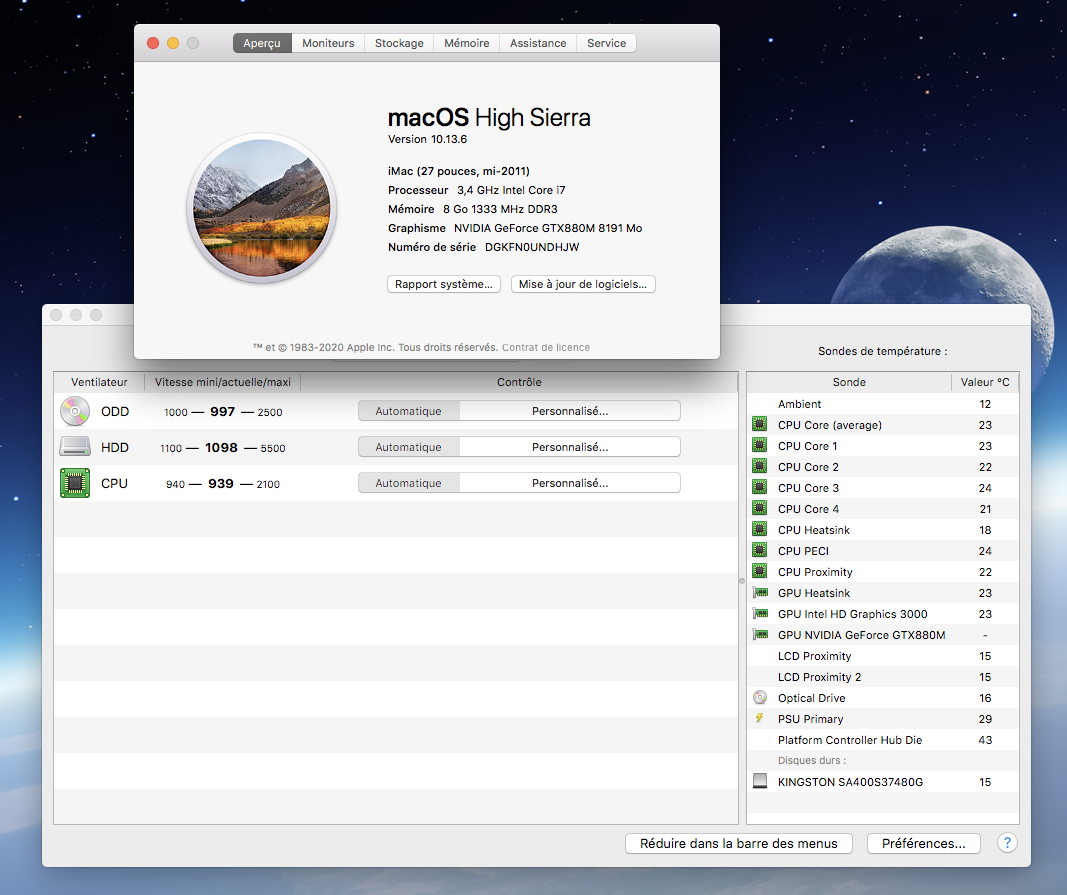Click the ODD current speed 997
Screen dimensions: 1067x895
click(x=223, y=411)
